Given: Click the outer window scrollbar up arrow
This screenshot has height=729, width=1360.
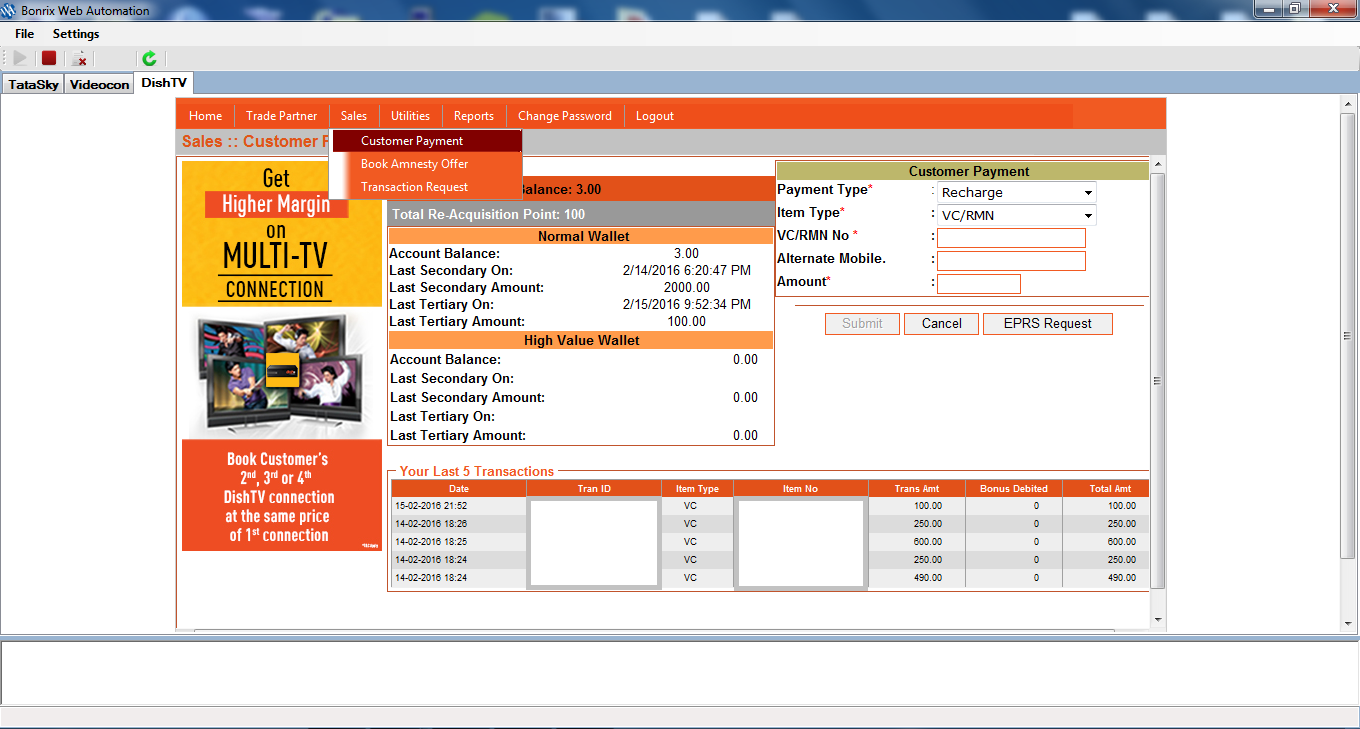Looking at the screenshot, I should pyautogui.click(x=1349, y=105).
